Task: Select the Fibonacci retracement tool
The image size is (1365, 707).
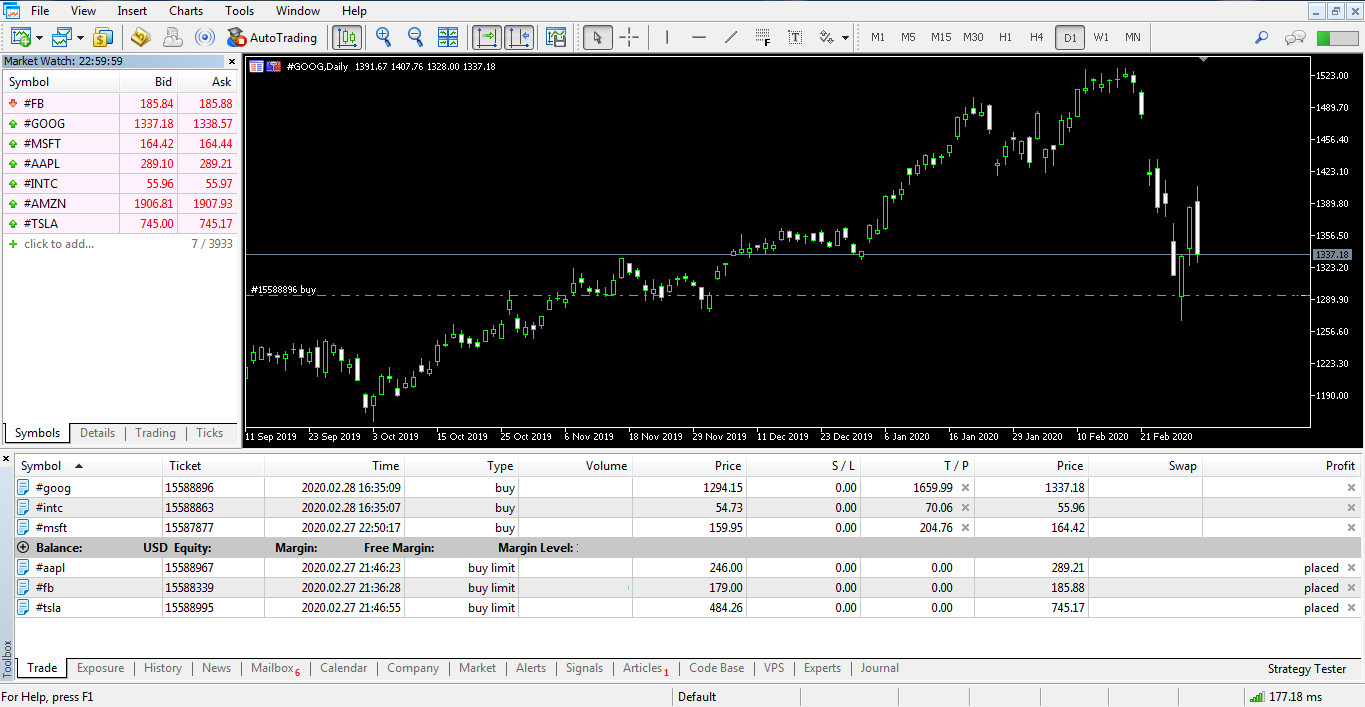Action: click(763, 38)
